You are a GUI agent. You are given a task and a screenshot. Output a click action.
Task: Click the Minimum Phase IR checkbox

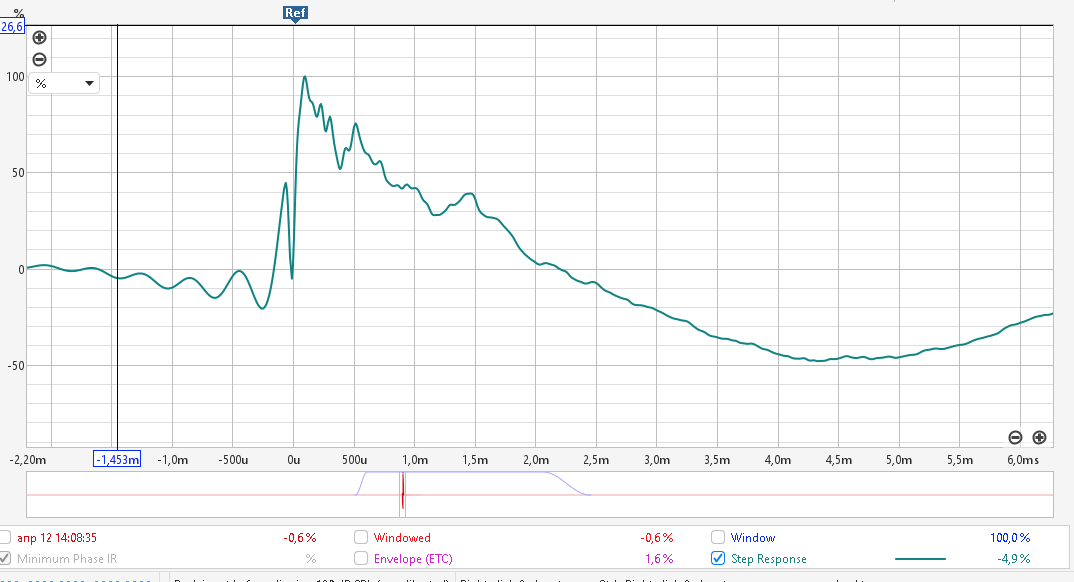[x=7, y=559]
